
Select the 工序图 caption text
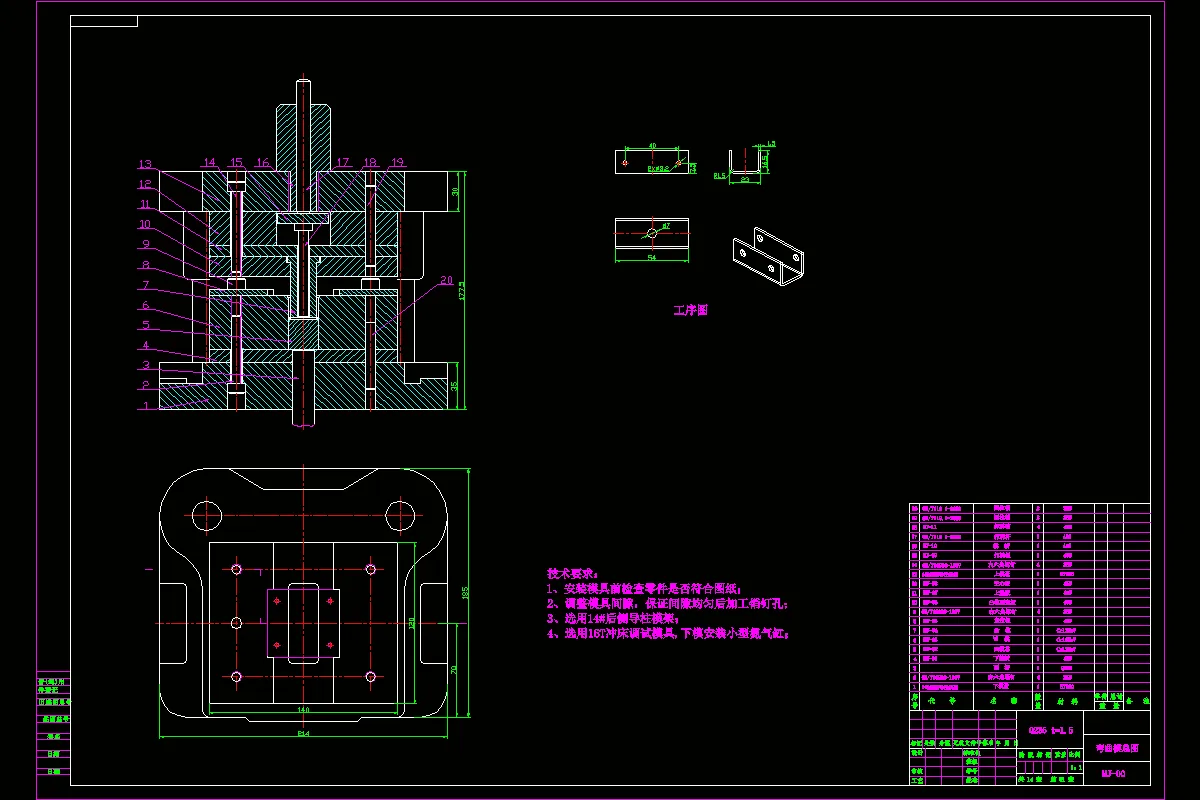(x=690, y=311)
